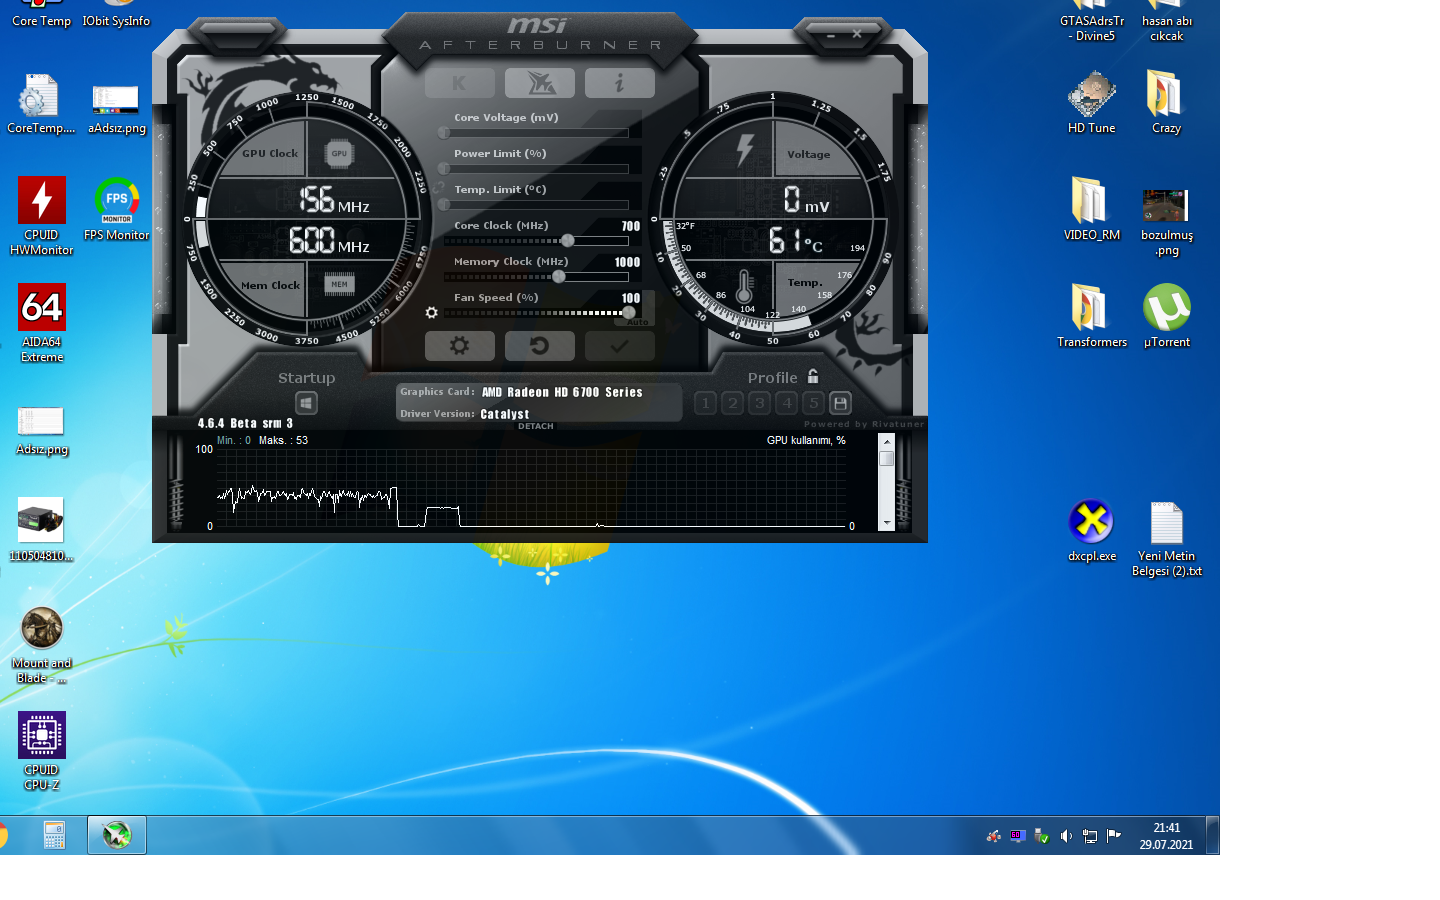
Task: Select the Adsız.png desktop file
Action: (41, 431)
